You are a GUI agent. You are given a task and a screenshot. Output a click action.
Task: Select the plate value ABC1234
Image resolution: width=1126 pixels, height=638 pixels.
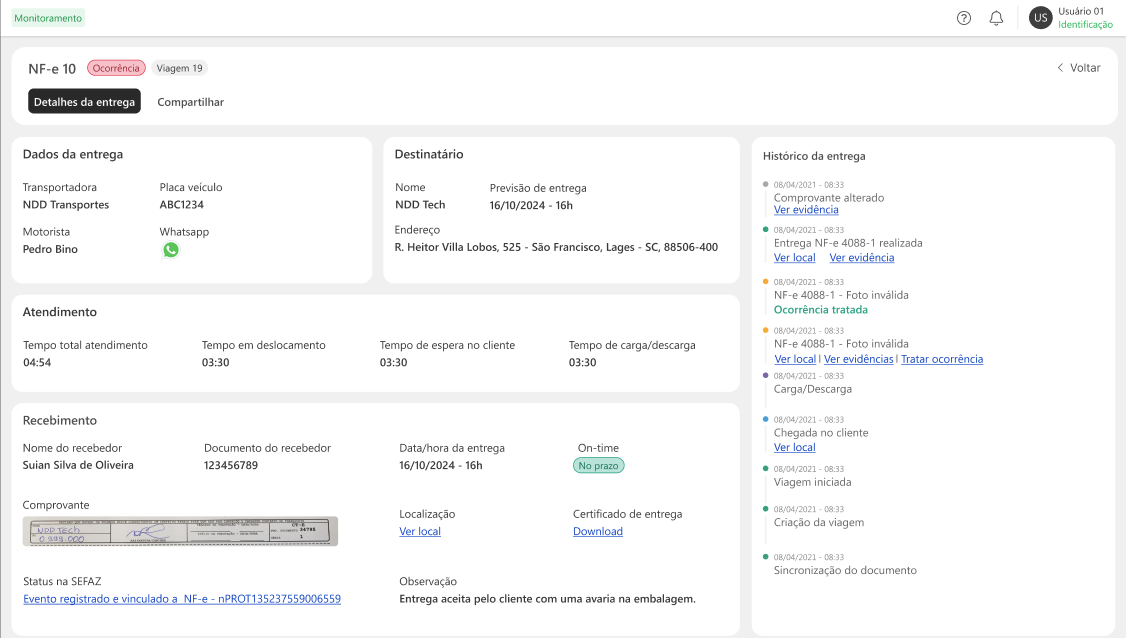click(x=182, y=205)
